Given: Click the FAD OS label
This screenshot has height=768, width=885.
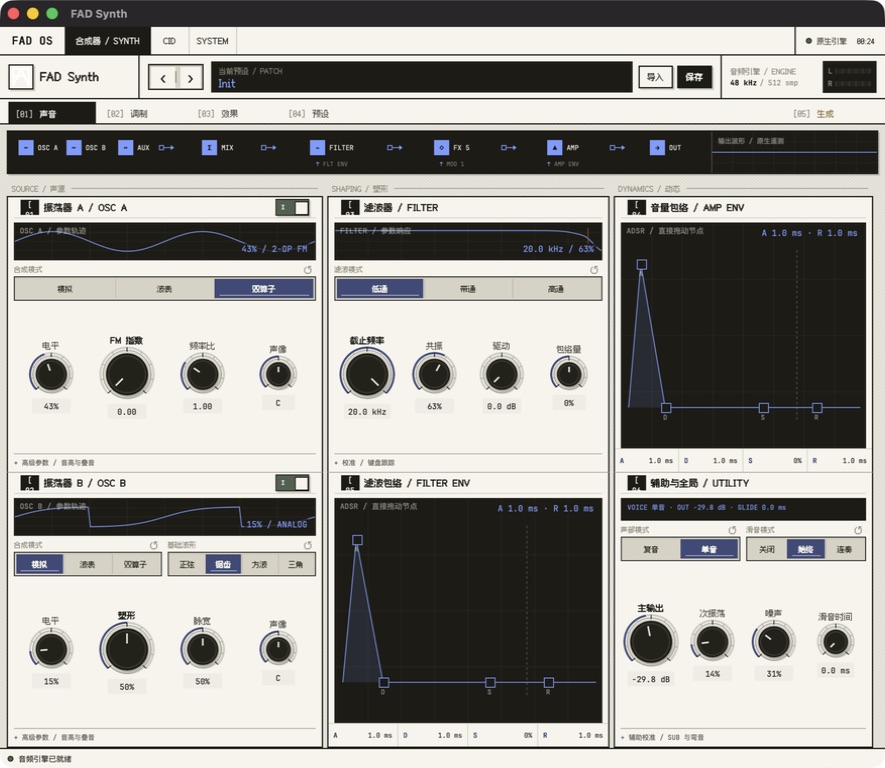Looking at the screenshot, I should pyautogui.click(x=32, y=41).
